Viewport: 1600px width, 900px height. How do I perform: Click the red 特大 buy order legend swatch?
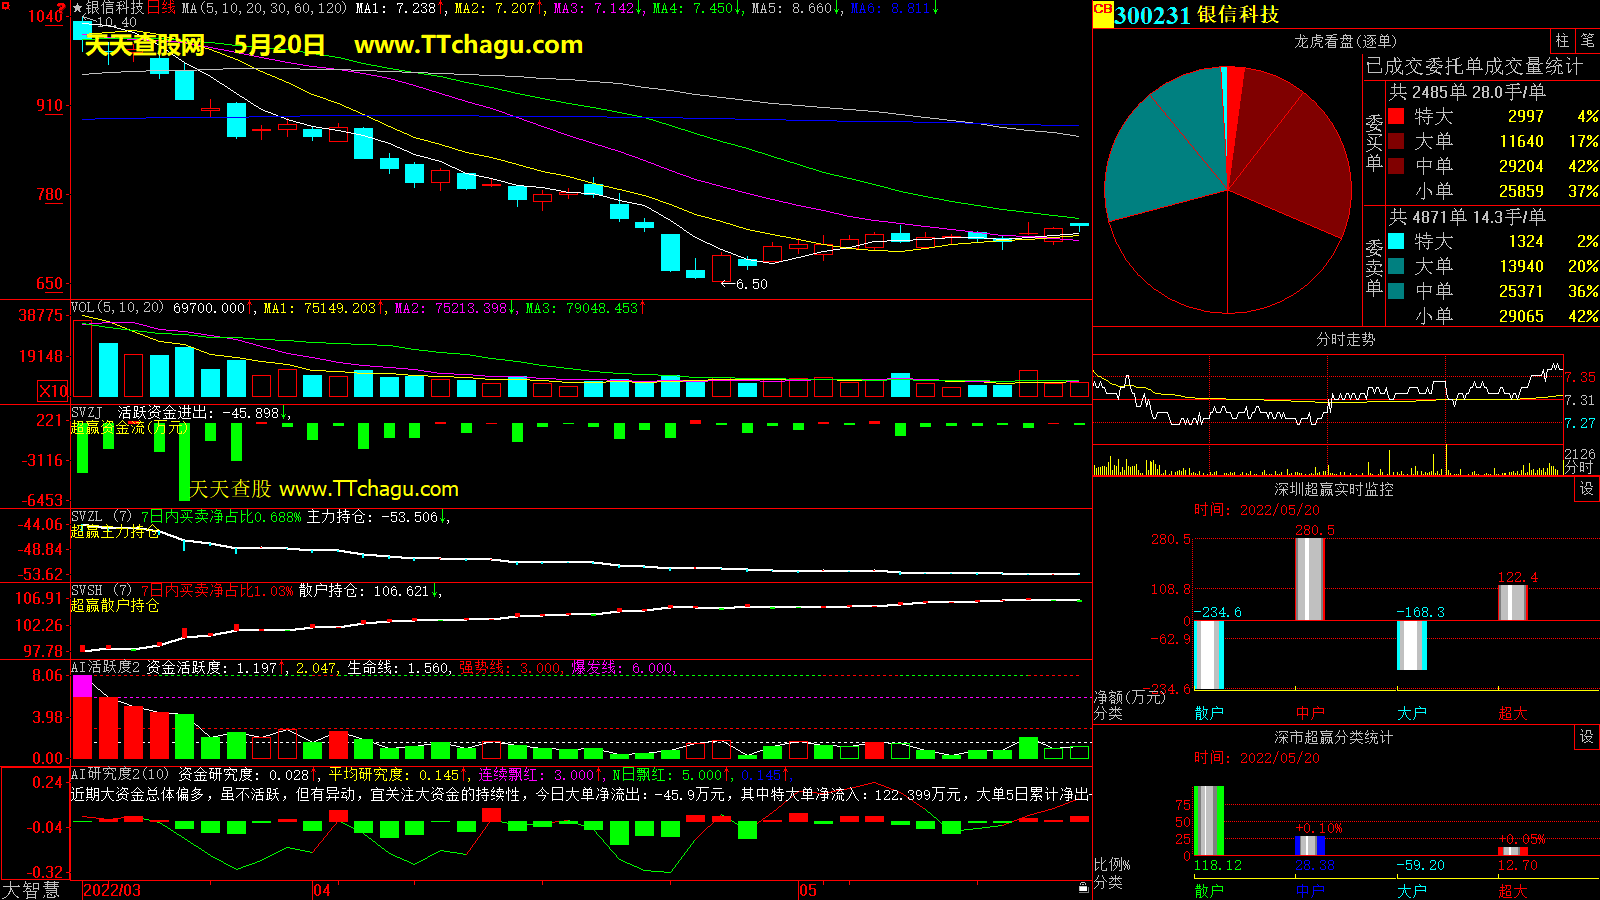(1396, 117)
